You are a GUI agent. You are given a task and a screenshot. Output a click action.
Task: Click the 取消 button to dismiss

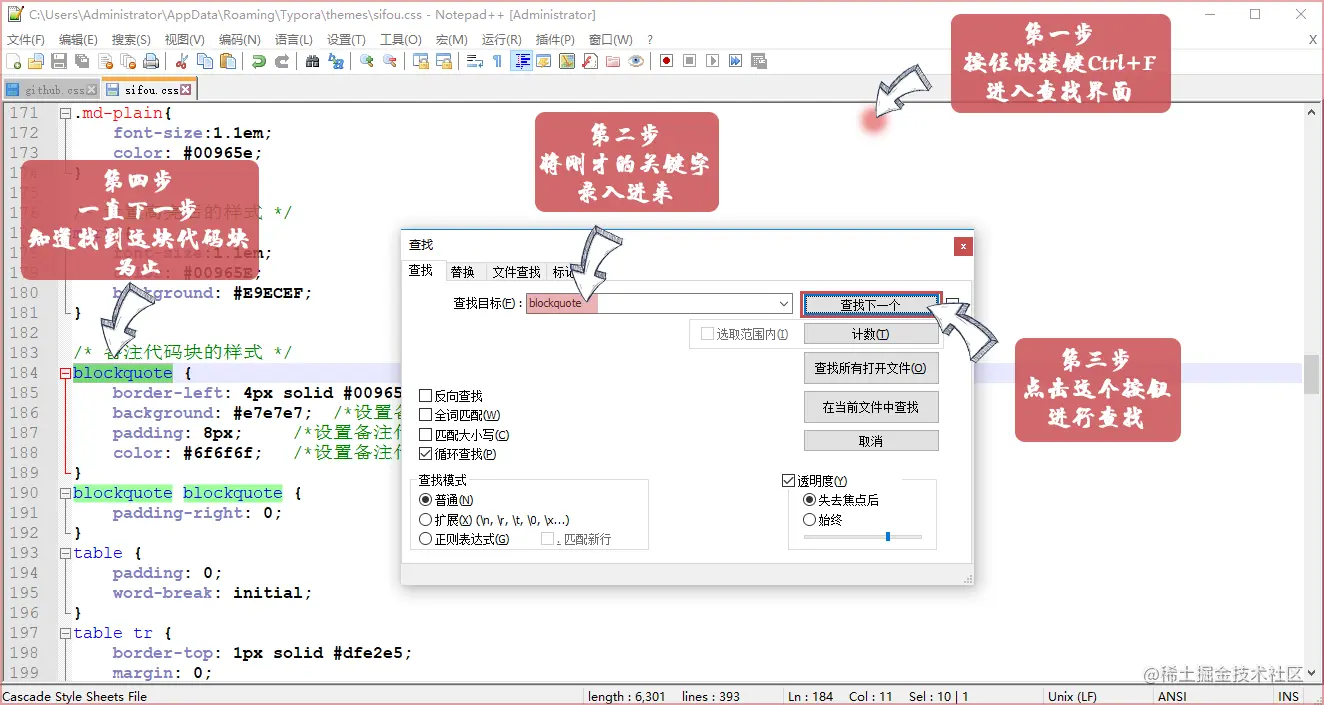tap(870, 440)
